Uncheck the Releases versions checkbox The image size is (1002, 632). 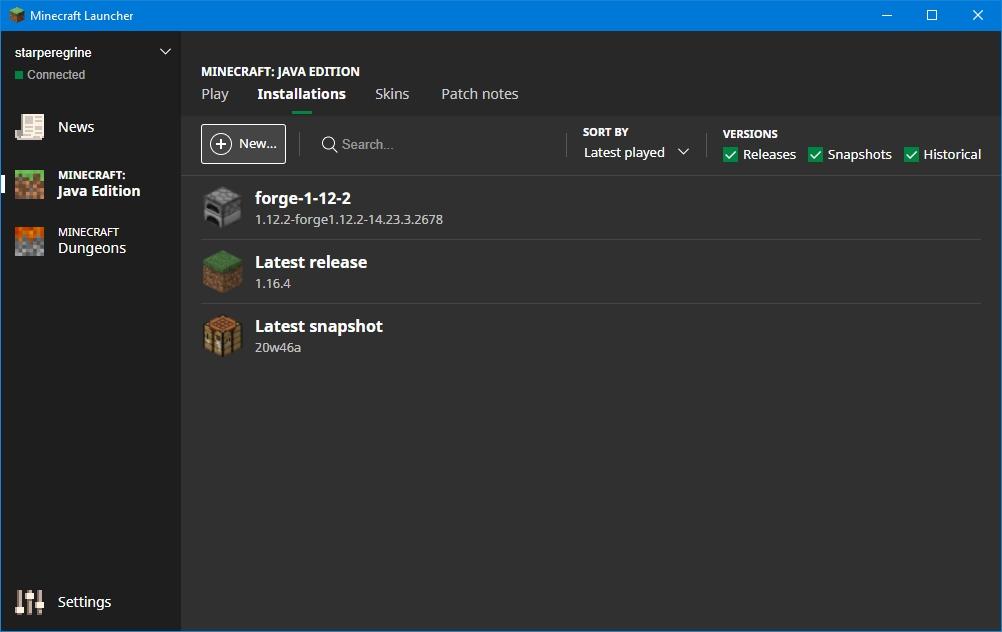pos(730,155)
